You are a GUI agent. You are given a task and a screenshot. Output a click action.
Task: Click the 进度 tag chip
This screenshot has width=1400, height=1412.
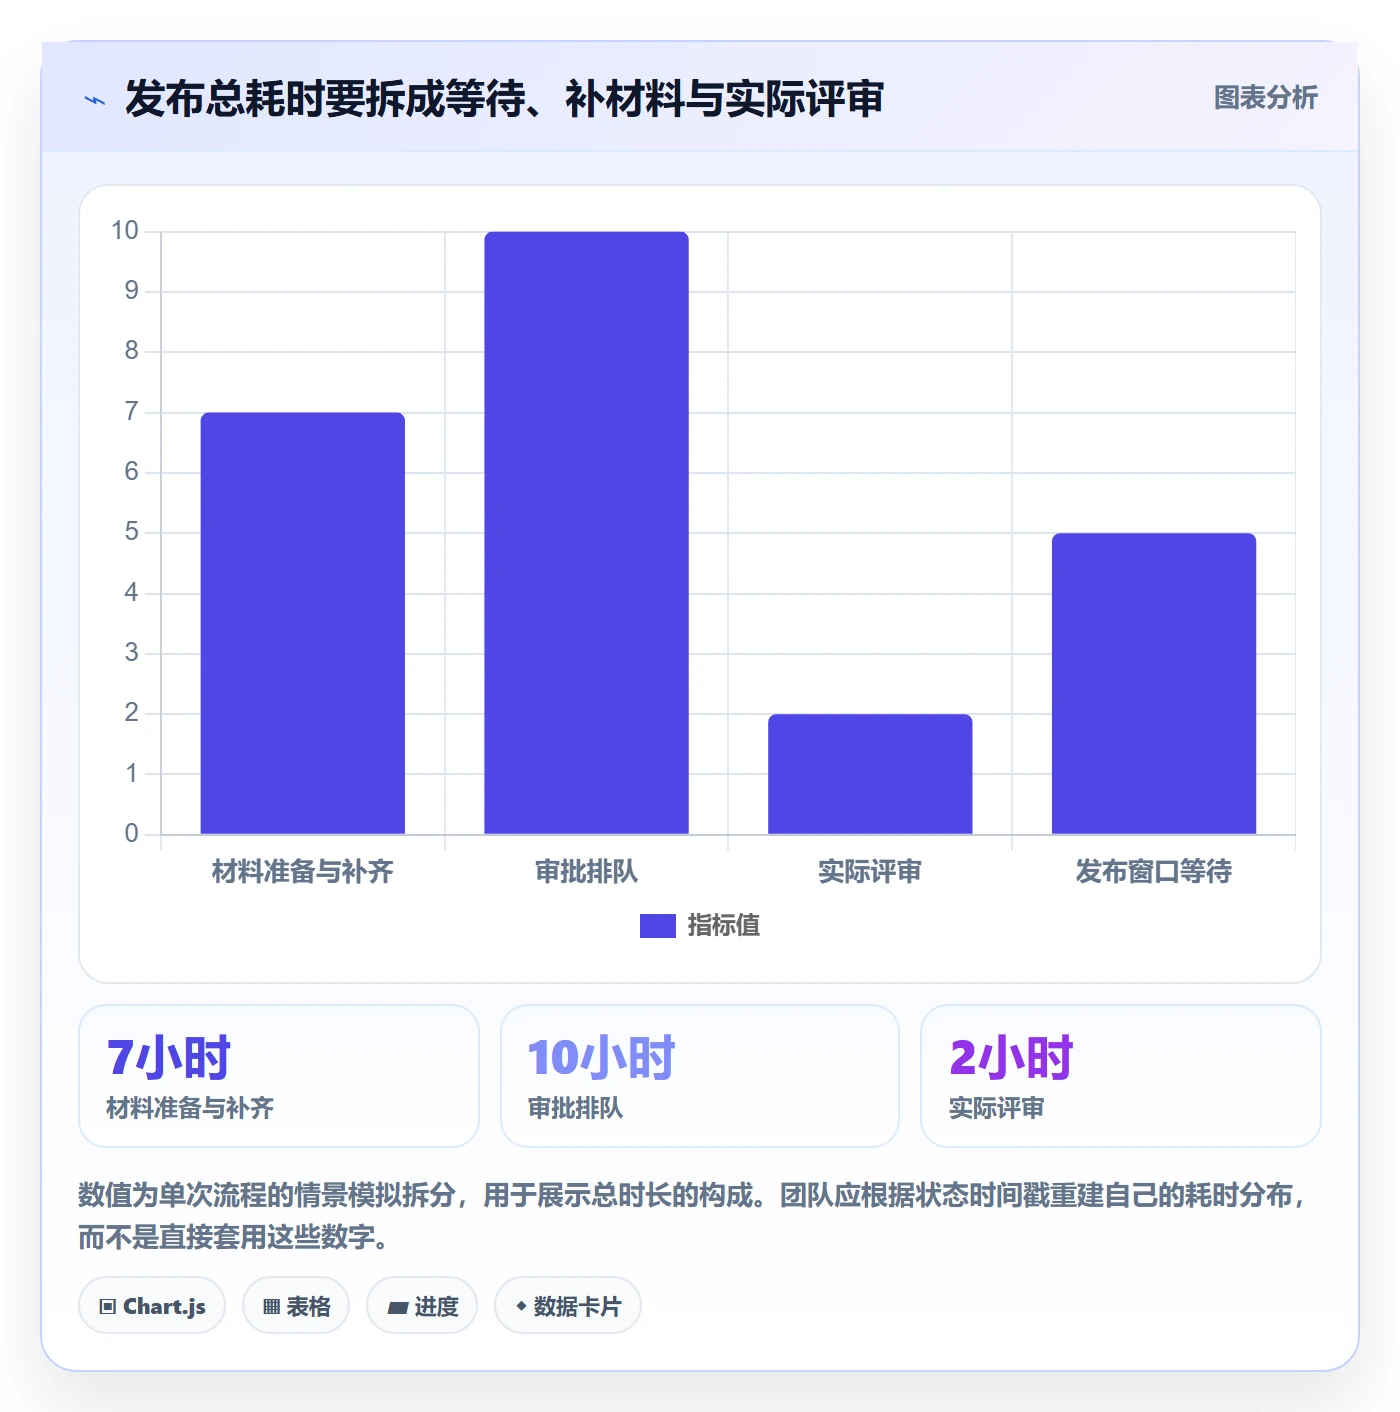pyautogui.click(x=422, y=1306)
